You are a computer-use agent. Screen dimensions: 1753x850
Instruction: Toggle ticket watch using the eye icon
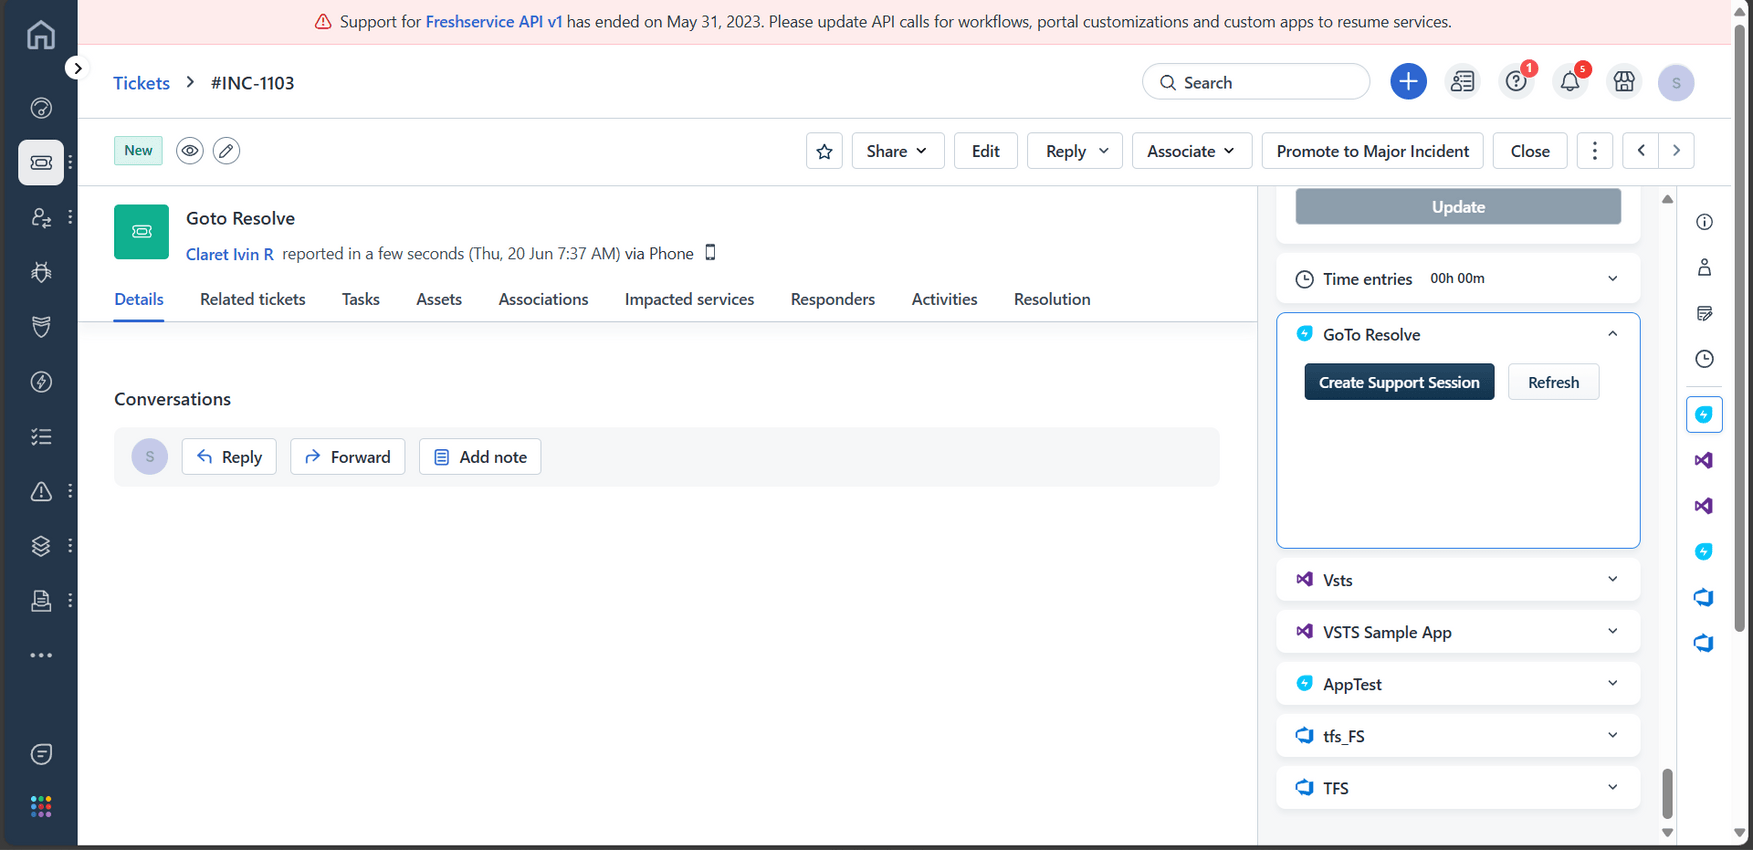[x=190, y=151]
